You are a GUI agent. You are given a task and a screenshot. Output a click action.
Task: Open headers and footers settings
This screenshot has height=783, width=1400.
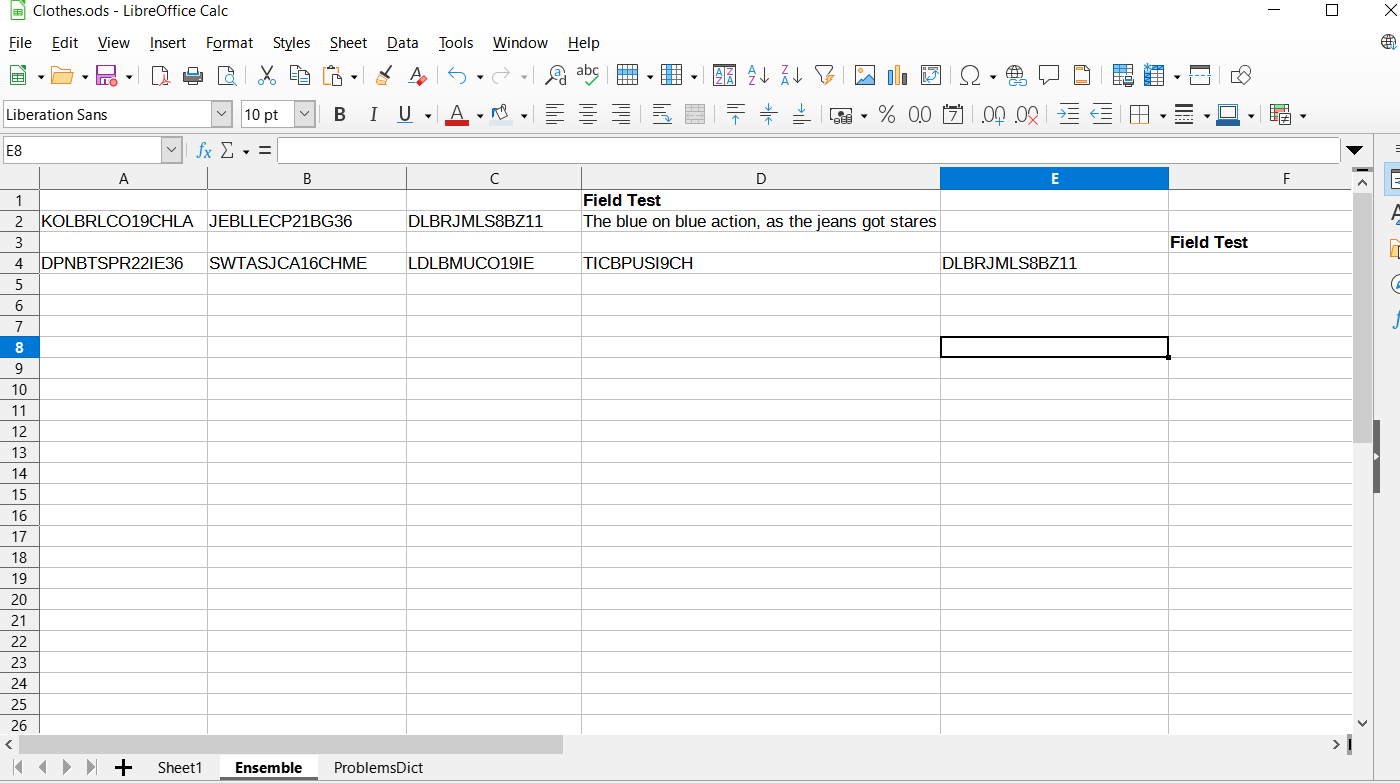(1081, 75)
